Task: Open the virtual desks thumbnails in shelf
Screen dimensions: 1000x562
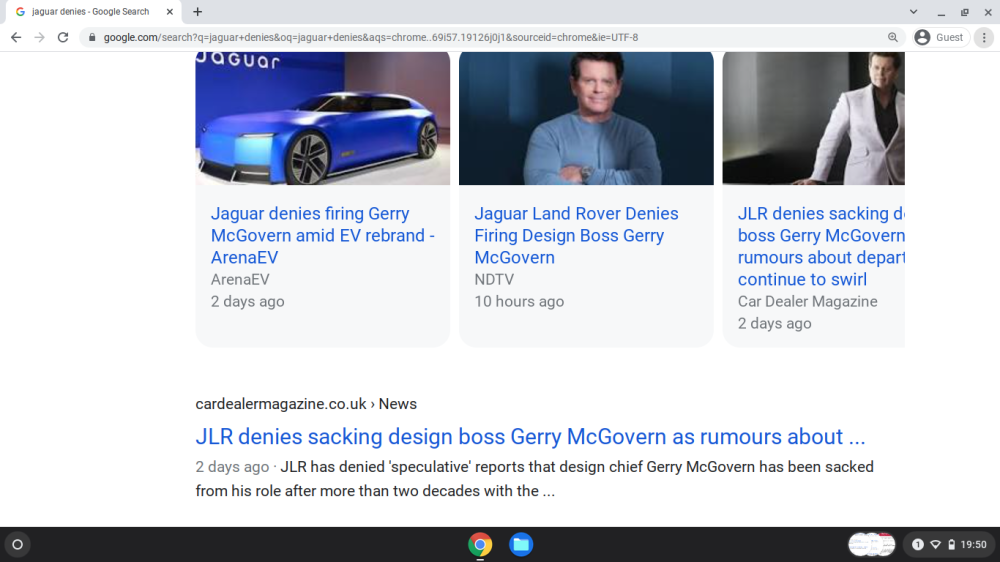Action: [872, 545]
